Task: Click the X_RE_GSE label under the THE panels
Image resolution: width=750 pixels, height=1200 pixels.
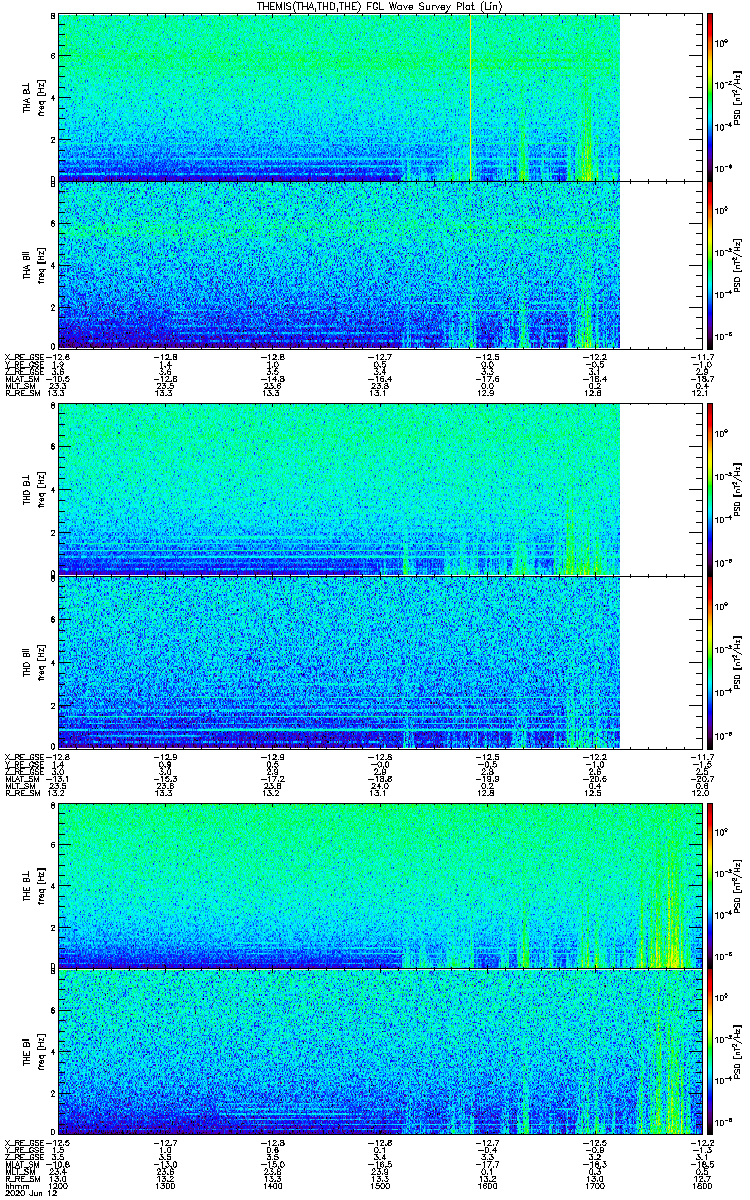Action: [x=25, y=1142]
